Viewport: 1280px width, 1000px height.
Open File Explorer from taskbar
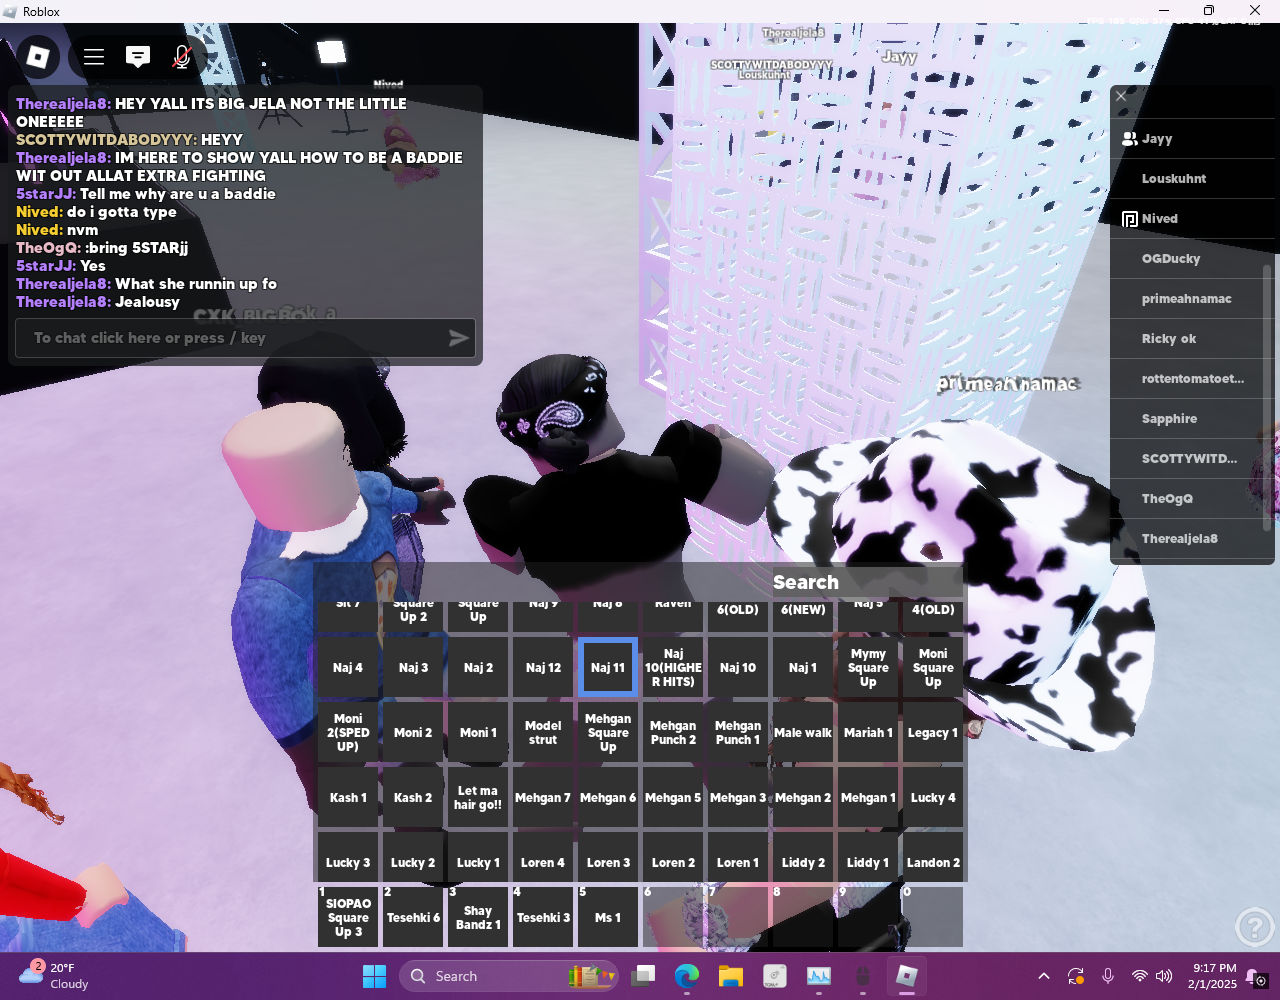click(731, 976)
